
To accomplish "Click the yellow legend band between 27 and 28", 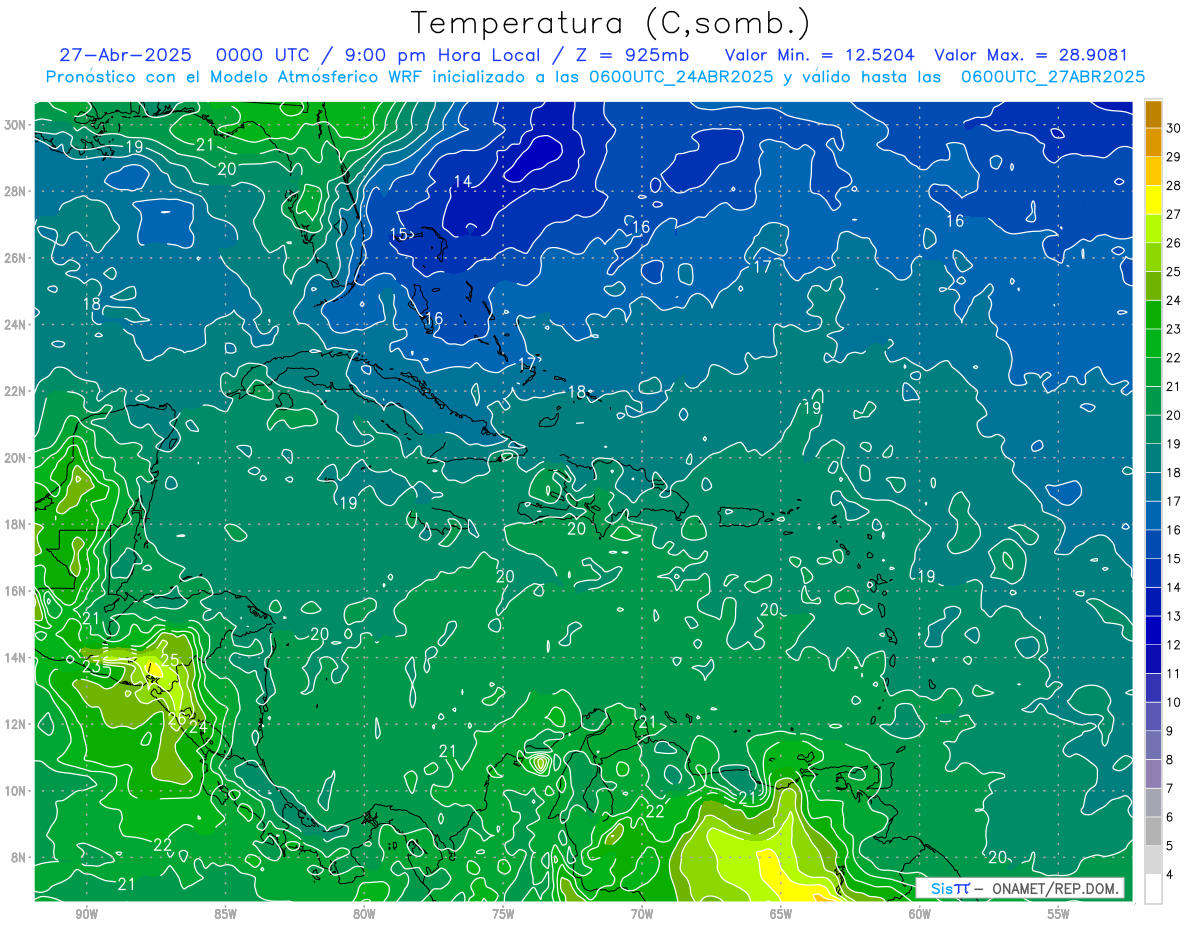I will pyautogui.click(x=1153, y=200).
